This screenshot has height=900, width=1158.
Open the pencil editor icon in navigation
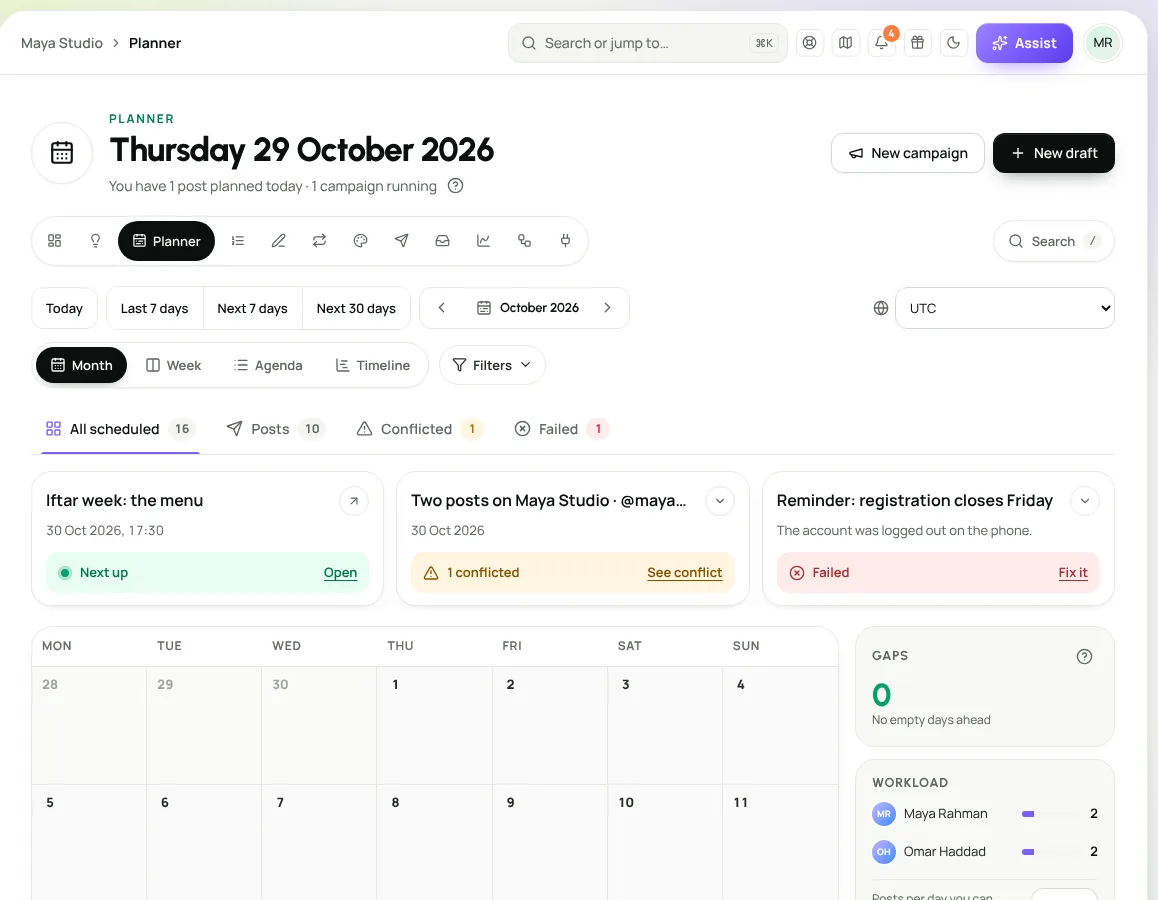[278, 241]
